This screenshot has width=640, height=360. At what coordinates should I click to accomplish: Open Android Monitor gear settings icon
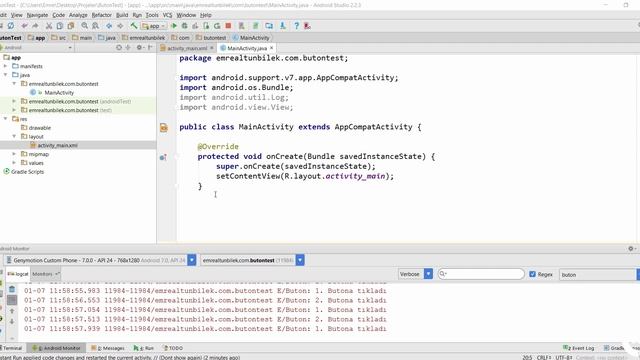(x=631, y=248)
